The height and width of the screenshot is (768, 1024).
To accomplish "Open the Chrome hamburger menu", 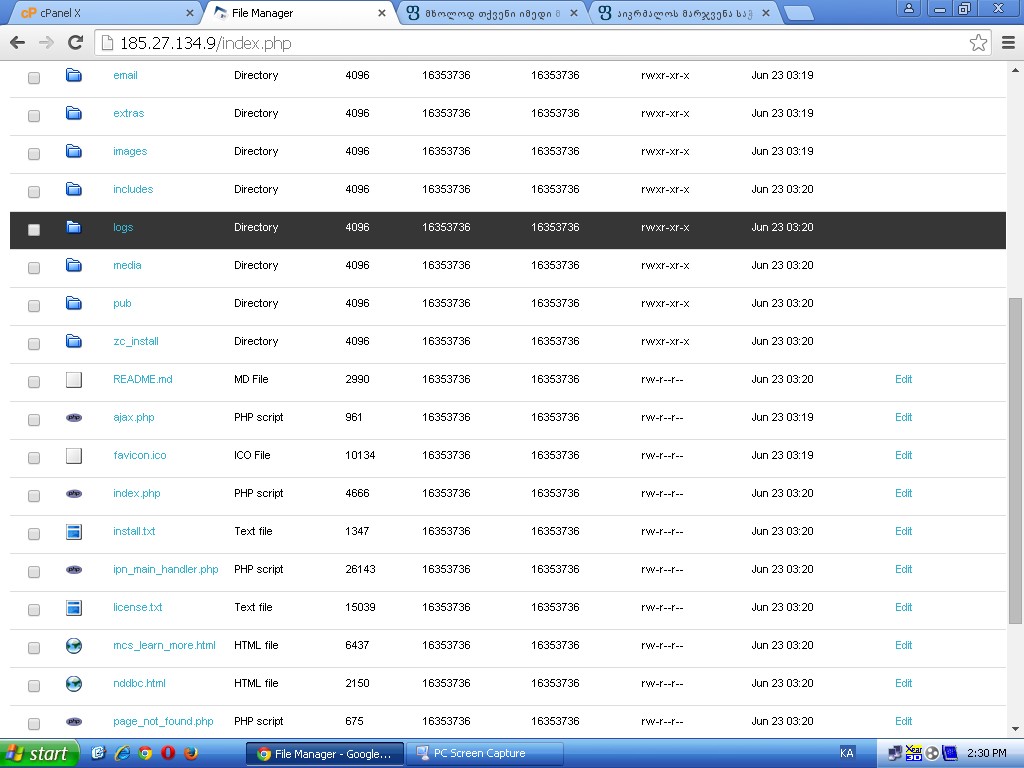I will (x=1008, y=43).
